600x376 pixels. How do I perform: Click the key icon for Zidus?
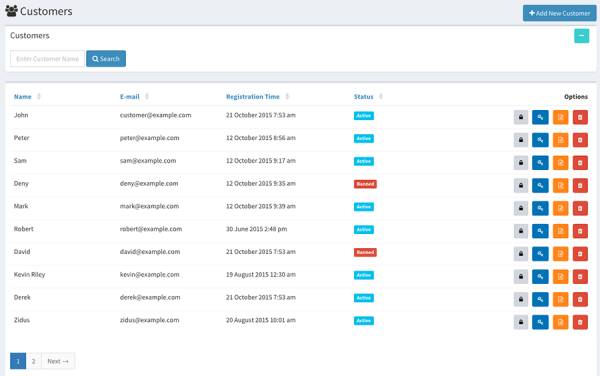540,322
